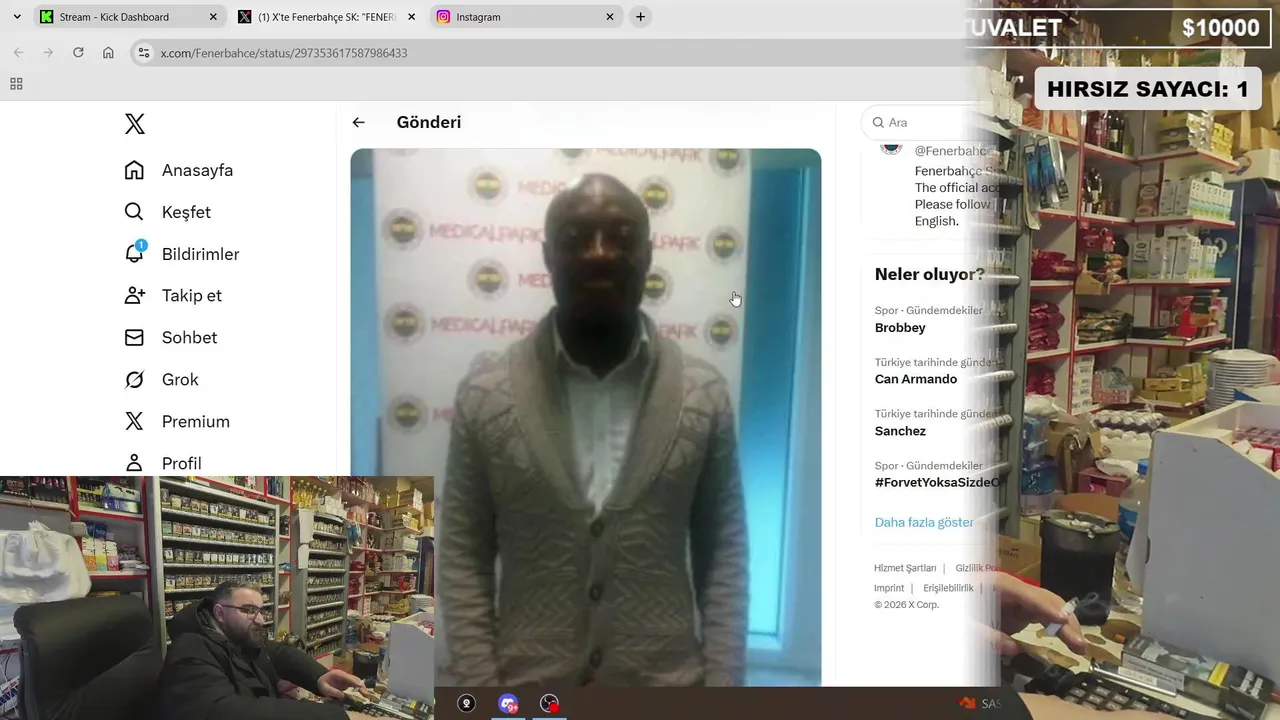This screenshot has height=720, width=1280.
Task: Select the X'te Fenerbahçe SK tab
Action: tap(327, 17)
